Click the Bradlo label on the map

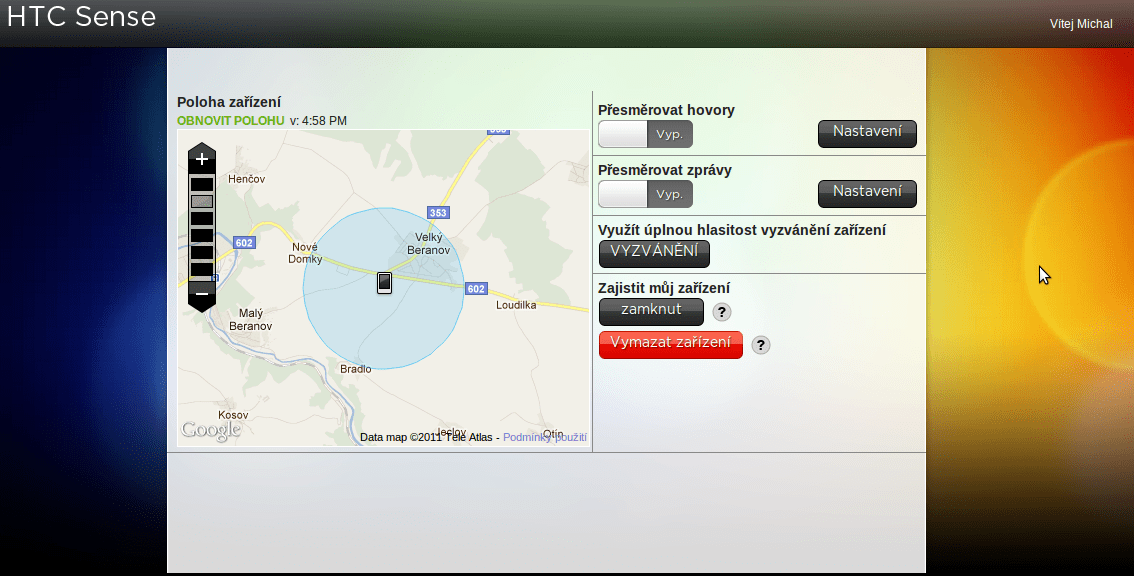[356, 369]
